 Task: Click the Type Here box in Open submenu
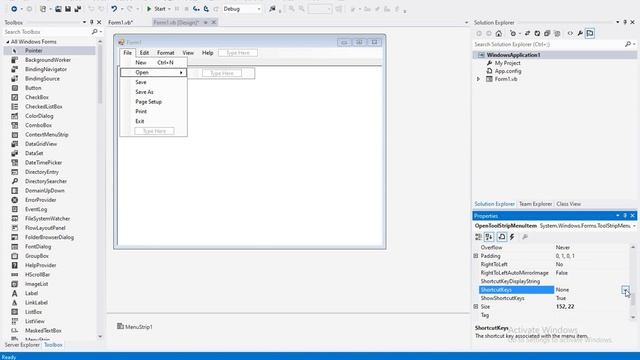point(222,73)
